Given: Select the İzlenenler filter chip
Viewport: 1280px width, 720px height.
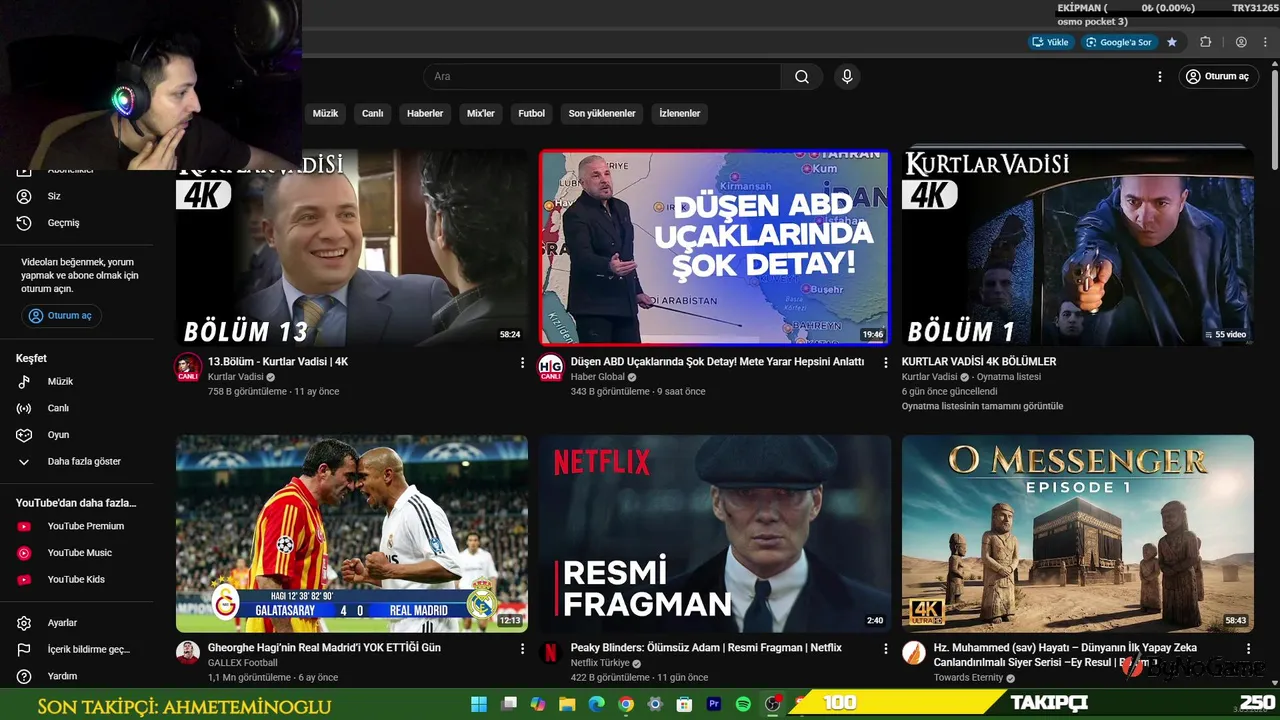Looking at the screenshot, I should click(680, 114).
